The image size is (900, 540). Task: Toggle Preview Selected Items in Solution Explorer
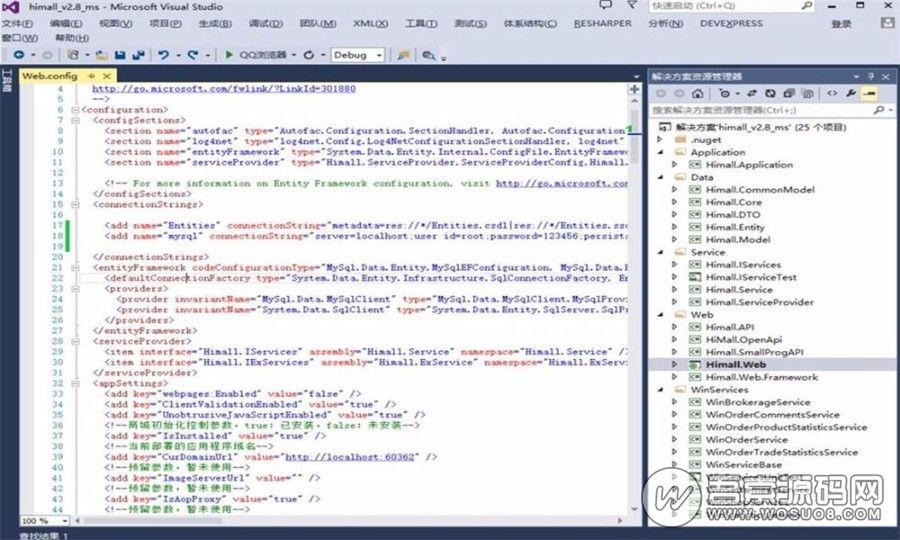coord(870,93)
